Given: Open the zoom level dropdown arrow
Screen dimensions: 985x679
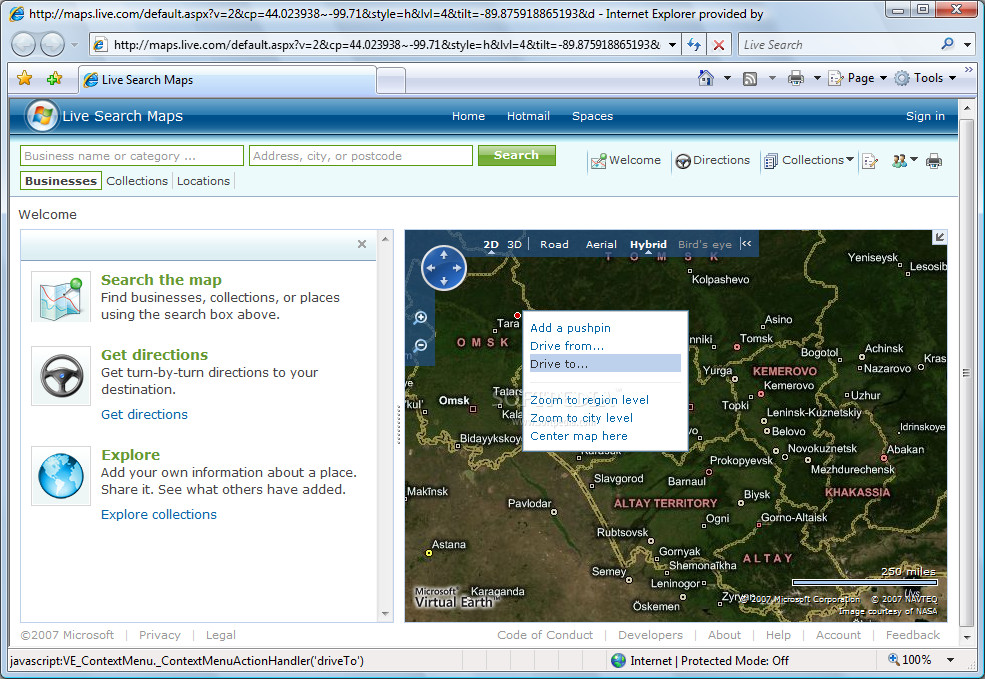Looking at the screenshot, I should coord(950,660).
